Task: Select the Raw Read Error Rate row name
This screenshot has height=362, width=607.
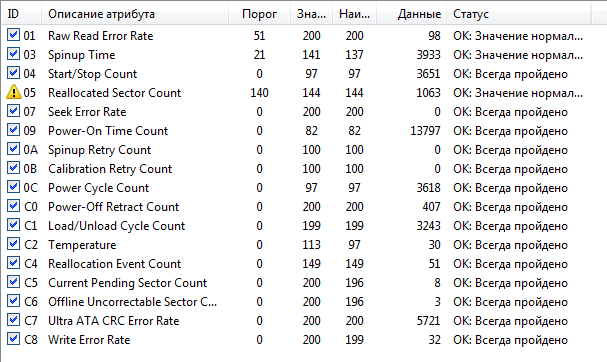Action: (101, 36)
